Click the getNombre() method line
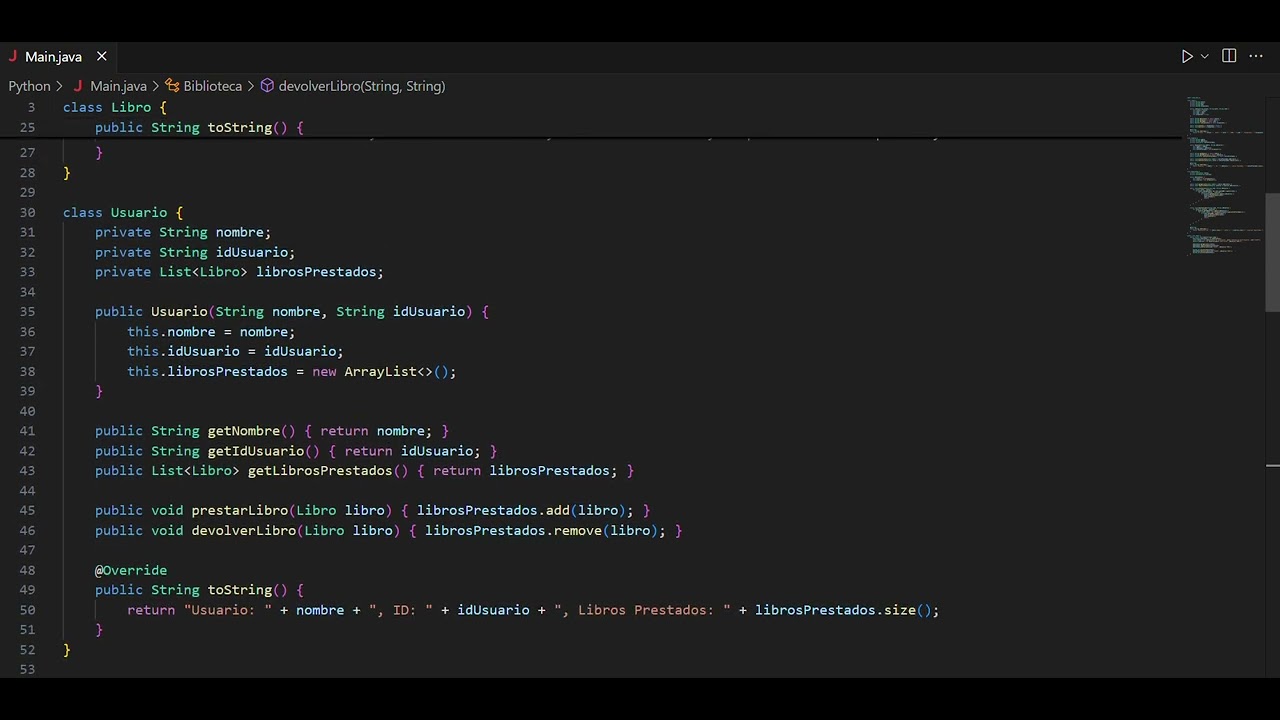This screenshot has height=720, width=1280. [272, 431]
